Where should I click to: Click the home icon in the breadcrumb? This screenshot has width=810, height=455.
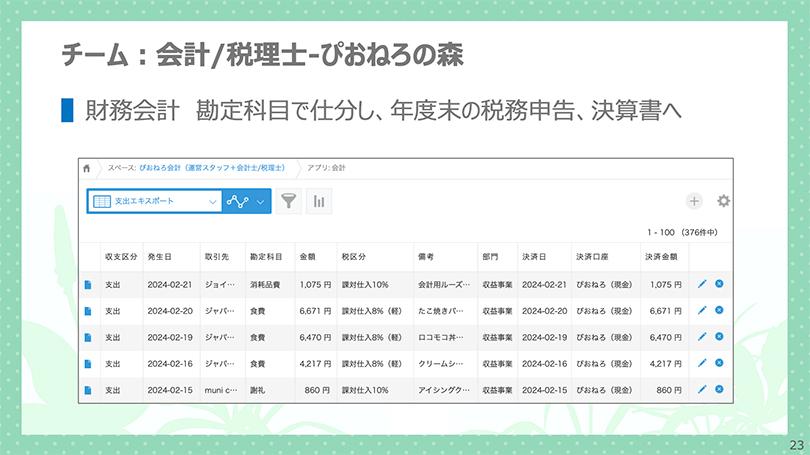[88, 168]
